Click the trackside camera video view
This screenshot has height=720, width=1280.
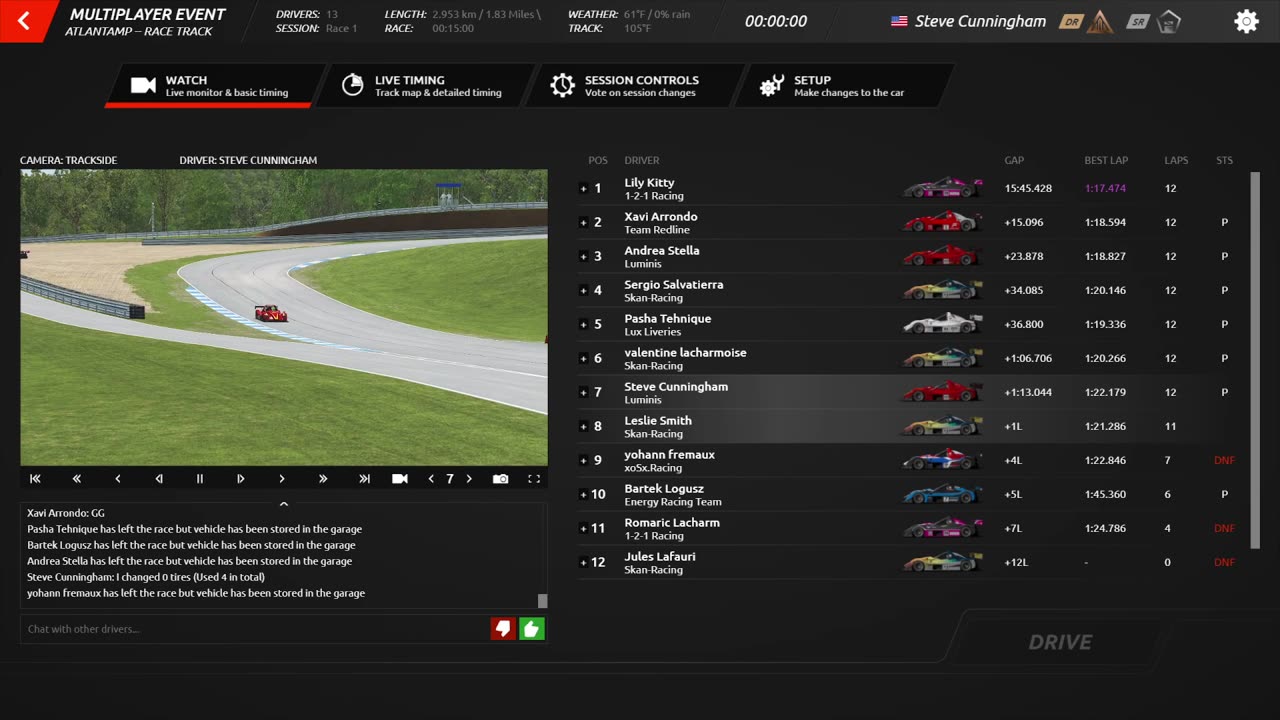[284, 317]
